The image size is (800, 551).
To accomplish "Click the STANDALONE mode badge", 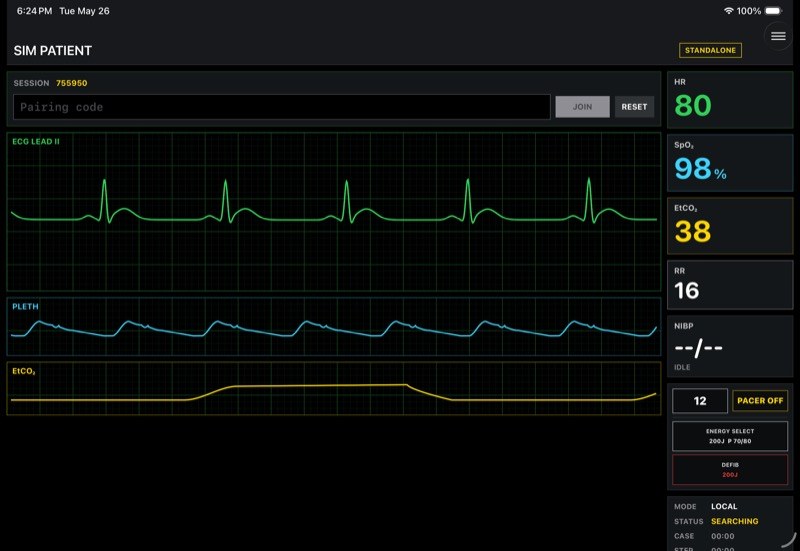I will coord(710,50).
